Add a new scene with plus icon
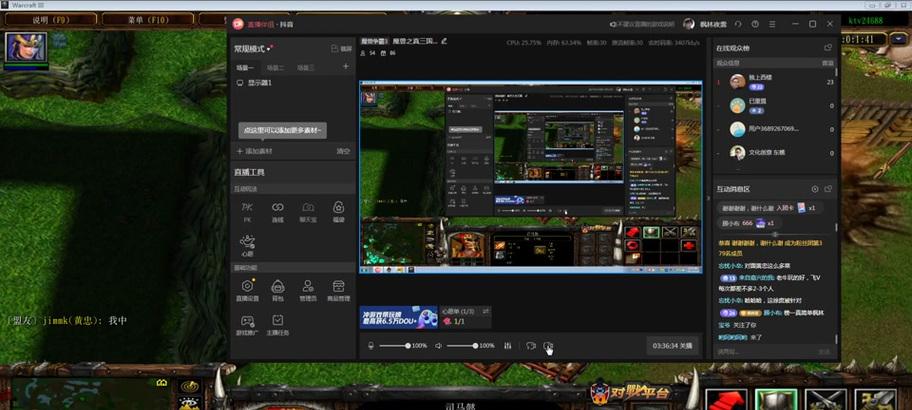The image size is (912, 410). click(x=345, y=66)
